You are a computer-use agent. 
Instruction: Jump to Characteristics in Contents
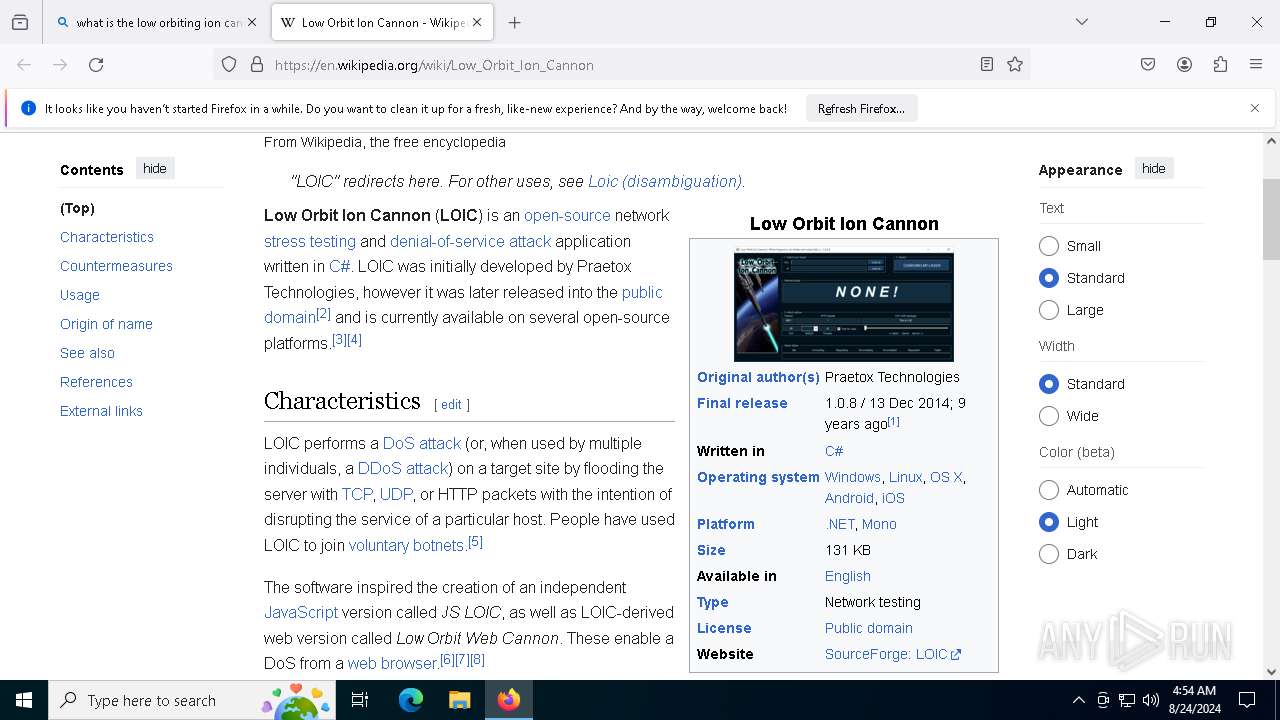[107, 237]
